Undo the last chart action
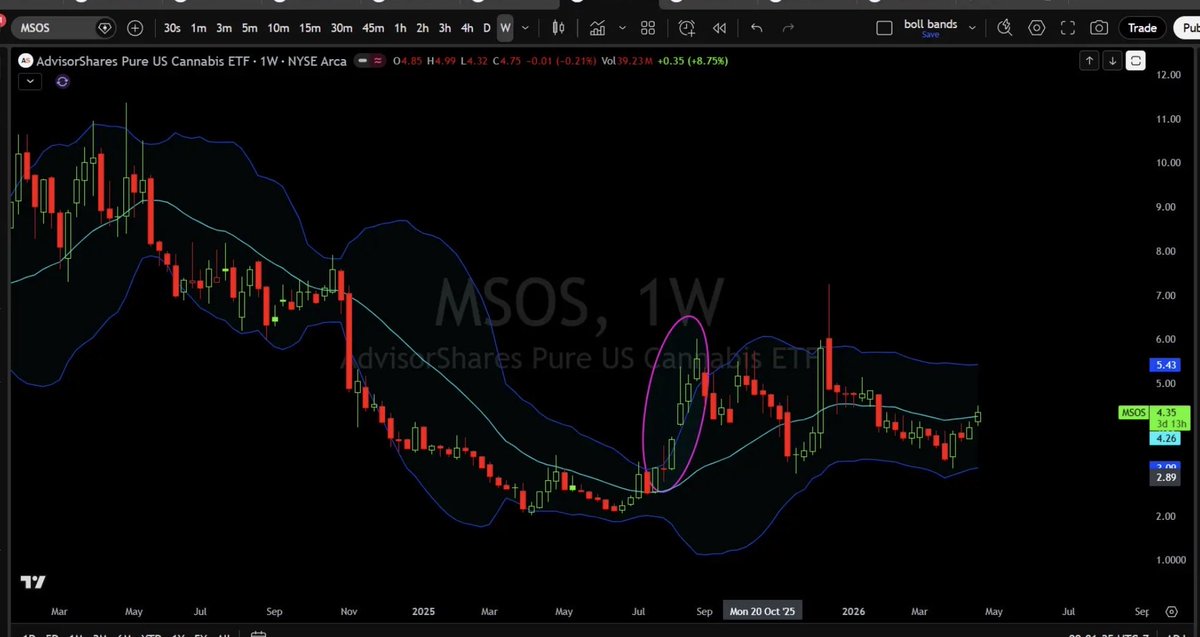The width and height of the screenshot is (1200, 637). tap(755, 27)
